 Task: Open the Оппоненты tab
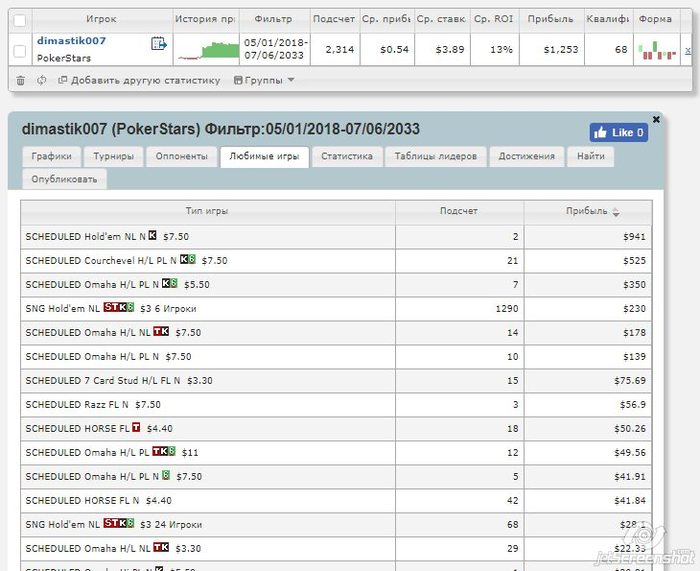(182, 157)
